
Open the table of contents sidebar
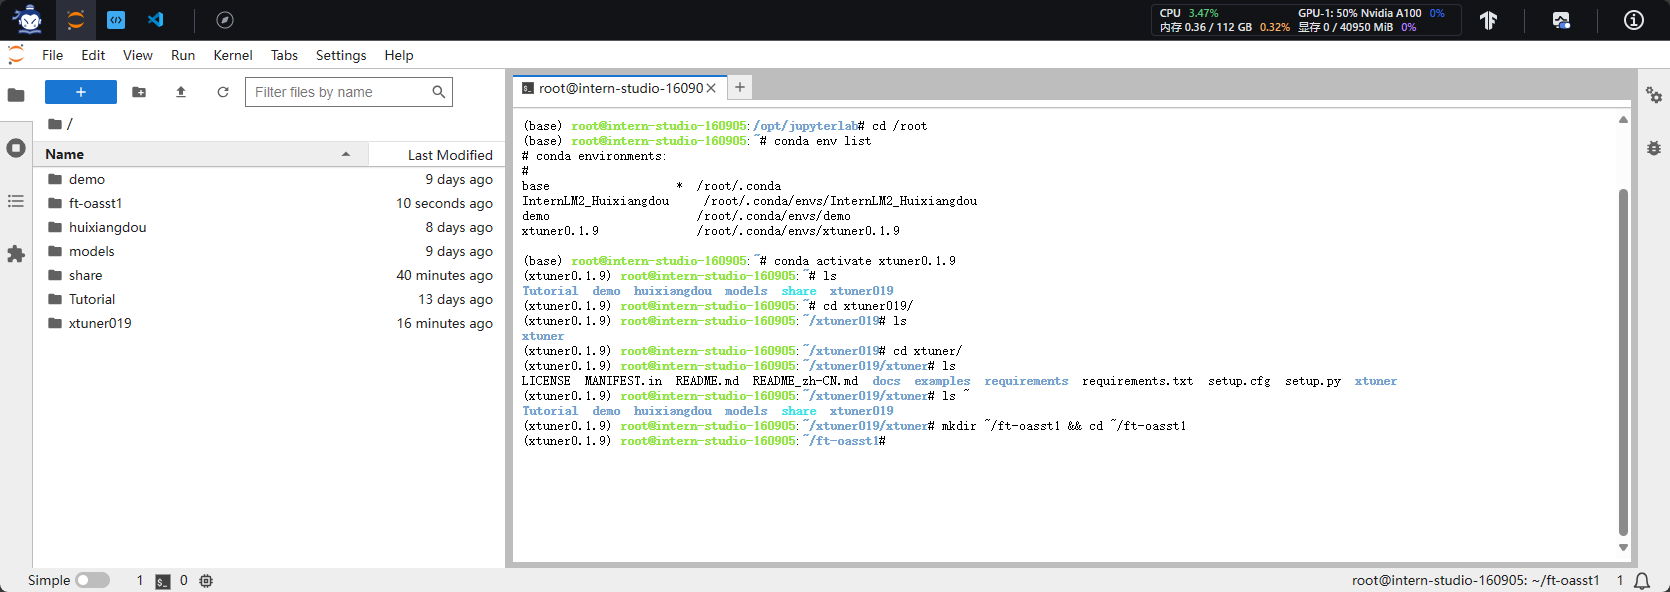click(x=16, y=201)
